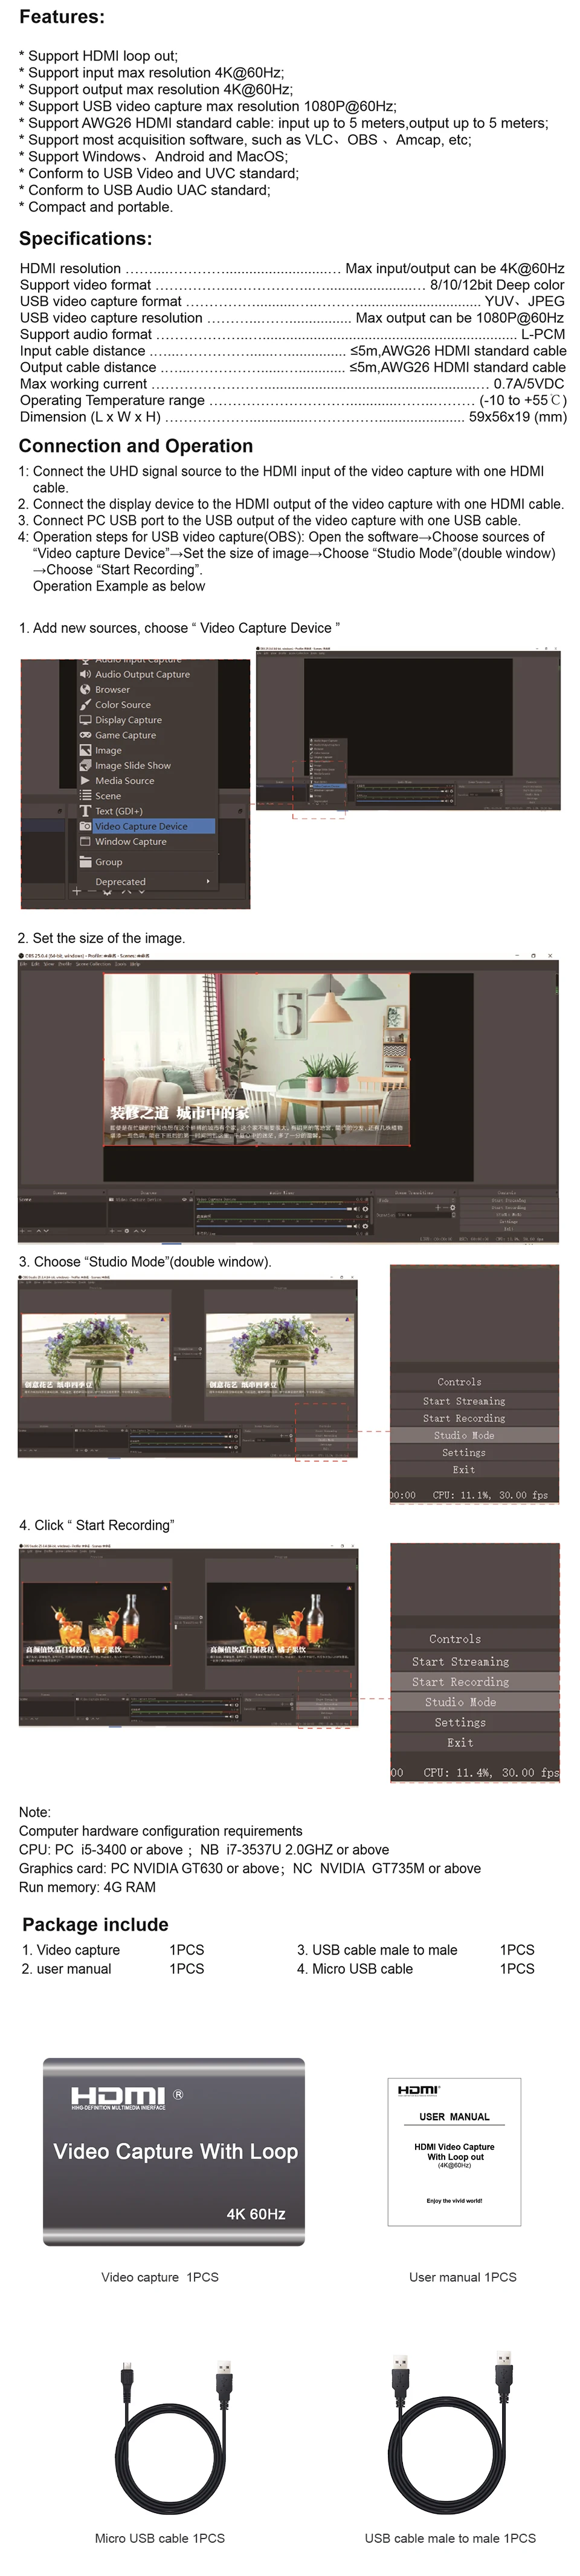Viewport: 580px width, 2576px height.
Task: Select Window Capture menu entry
Action: click(x=130, y=842)
